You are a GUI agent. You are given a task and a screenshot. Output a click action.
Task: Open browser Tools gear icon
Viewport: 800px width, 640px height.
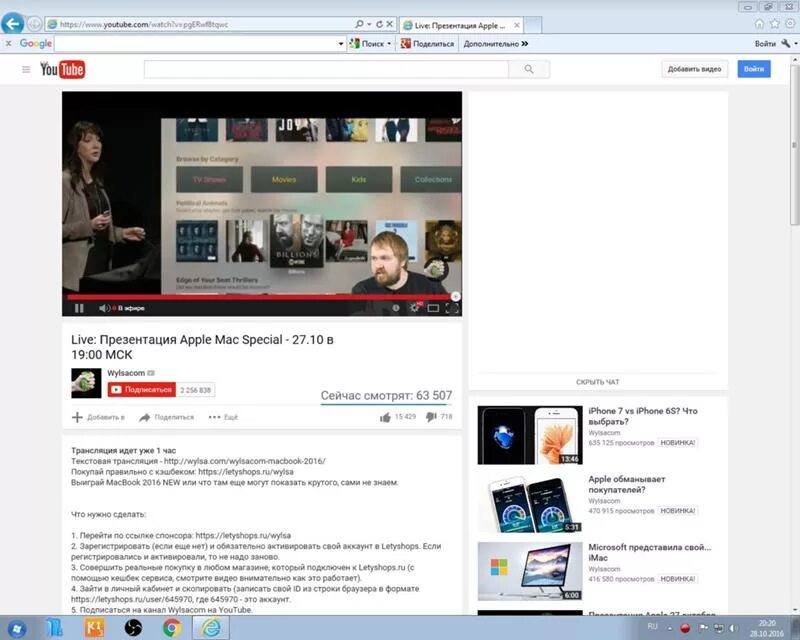click(790, 23)
